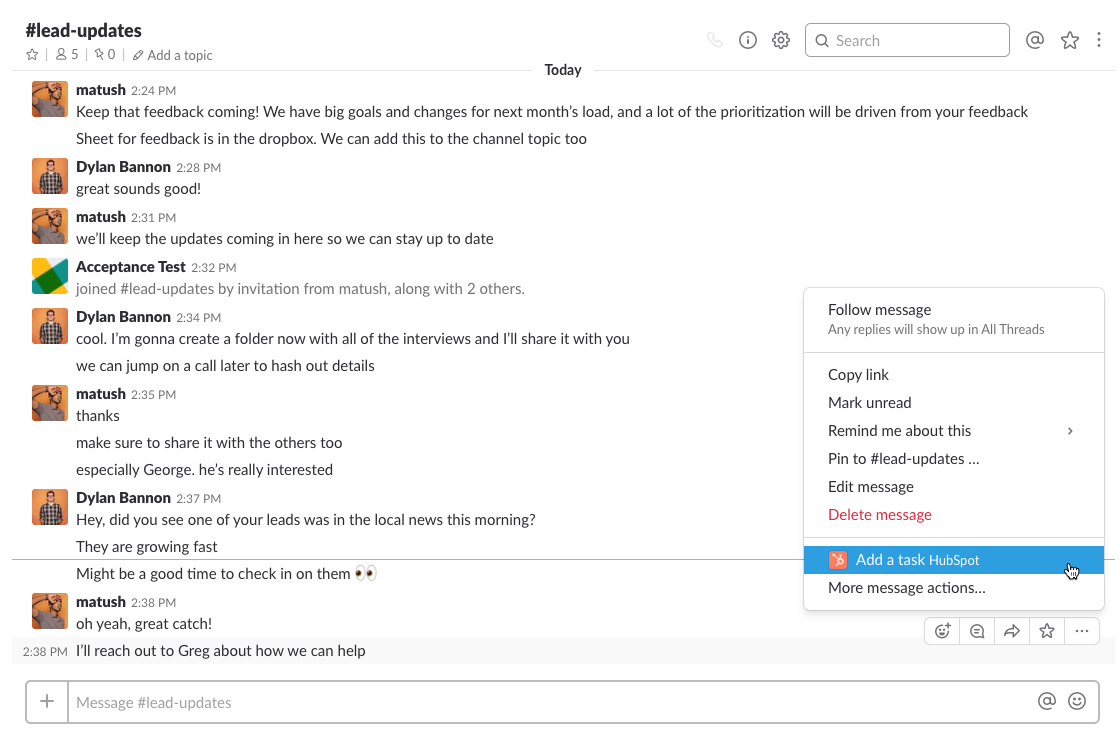The image size is (1120, 746).
Task: Click matush avatar on 2:24 PM message
Action: click(50, 99)
